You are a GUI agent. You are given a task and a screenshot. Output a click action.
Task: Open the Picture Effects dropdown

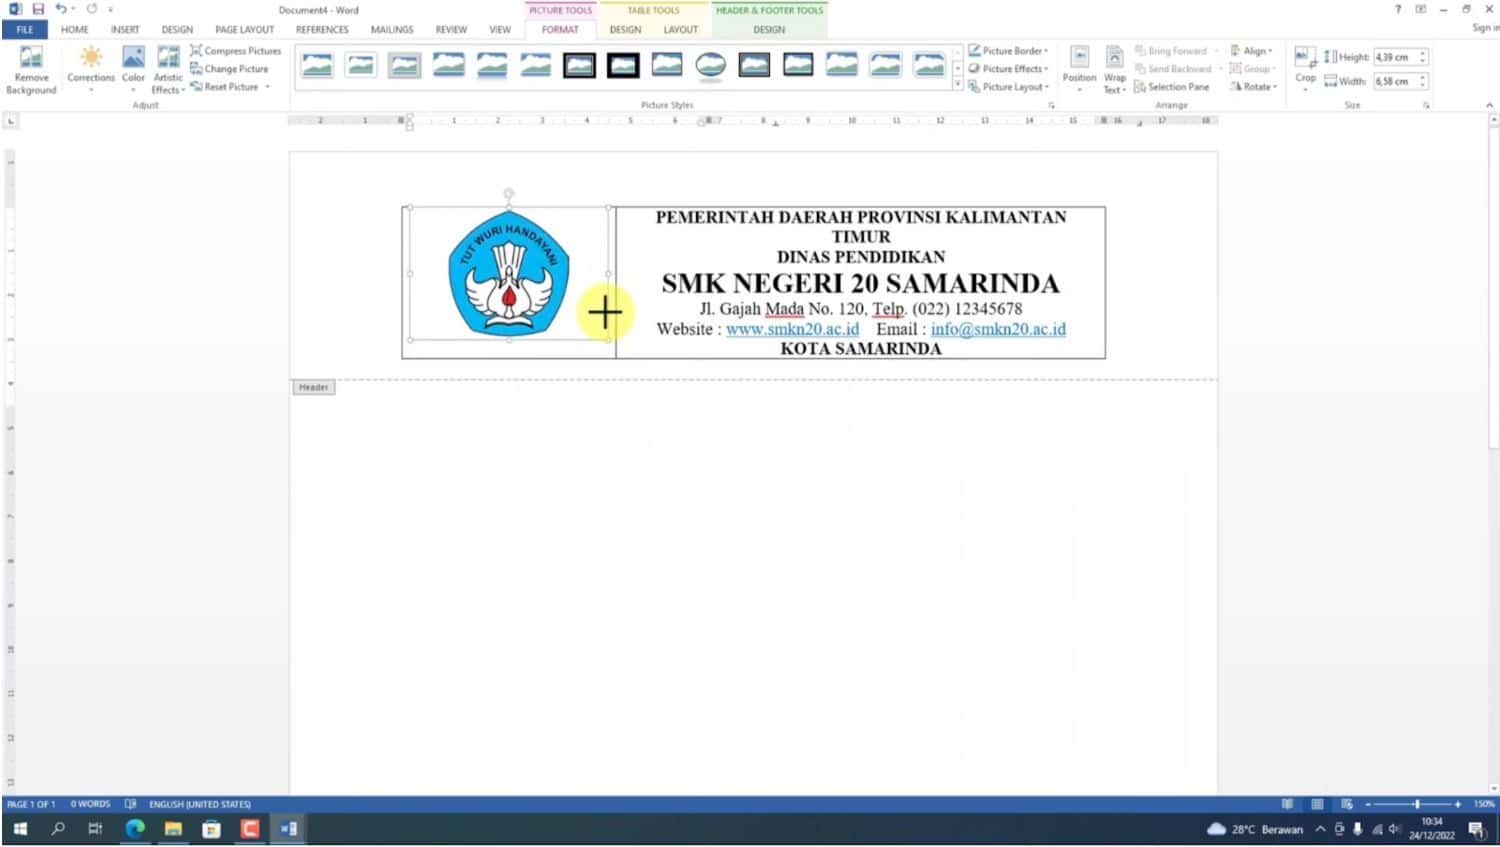(1008, 69)
